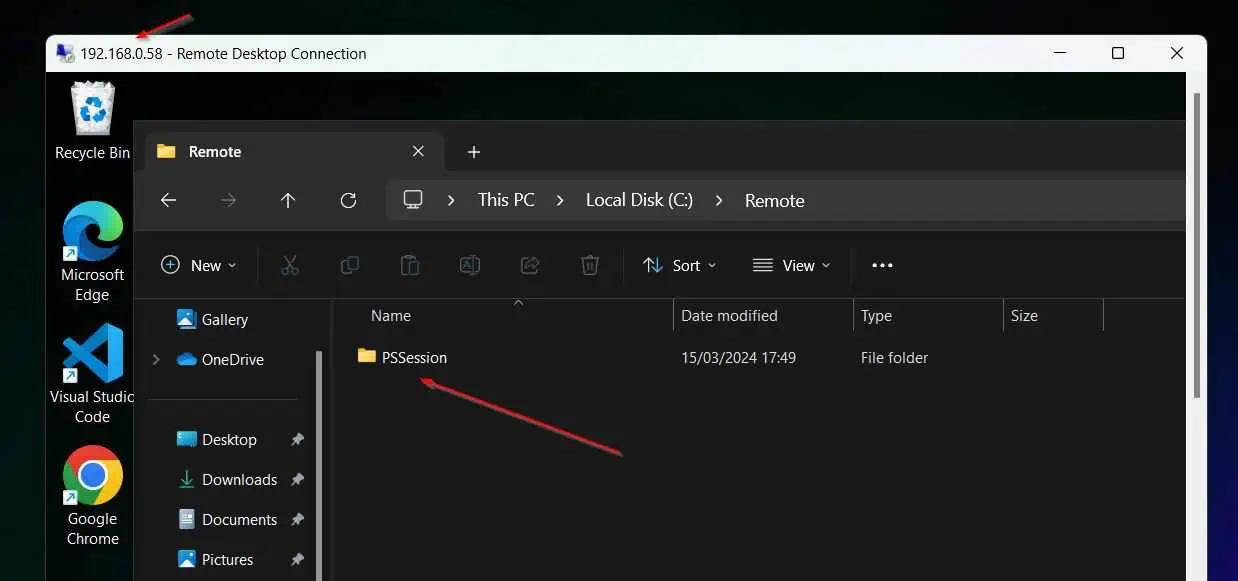Image resolution: width=1238 pixels, height=581 pixels.
Task: Open the See more ellipsis menu
Action: 882,265
